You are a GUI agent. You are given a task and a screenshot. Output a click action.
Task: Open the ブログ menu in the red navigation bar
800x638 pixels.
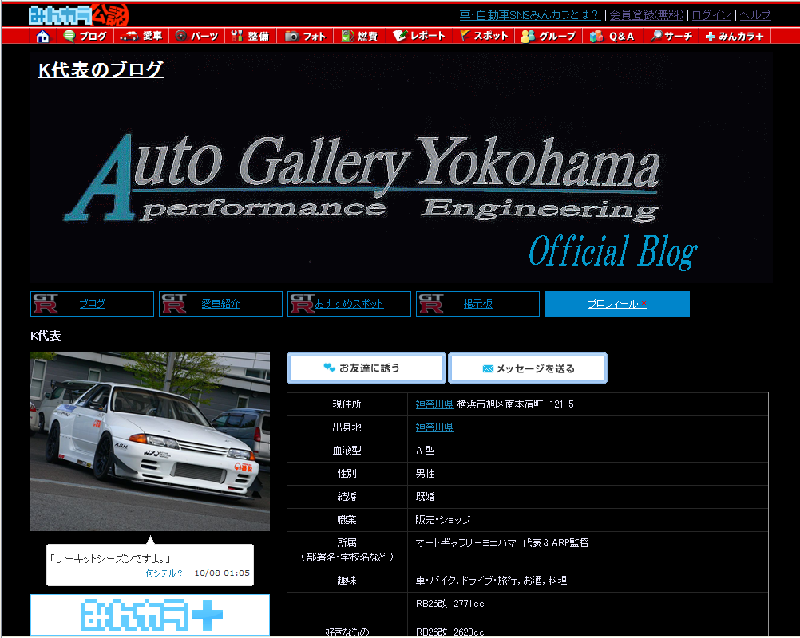pyautogui.click(x=85, y=36)
